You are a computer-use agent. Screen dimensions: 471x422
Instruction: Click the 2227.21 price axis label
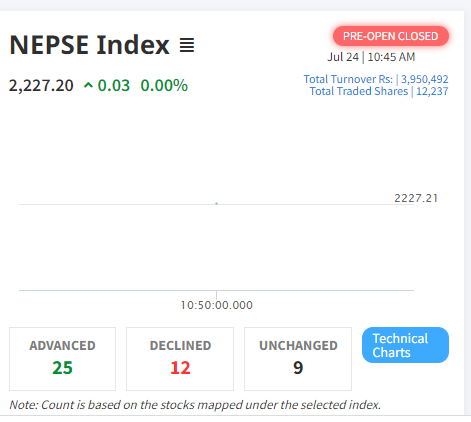click(x=416, y=198)
